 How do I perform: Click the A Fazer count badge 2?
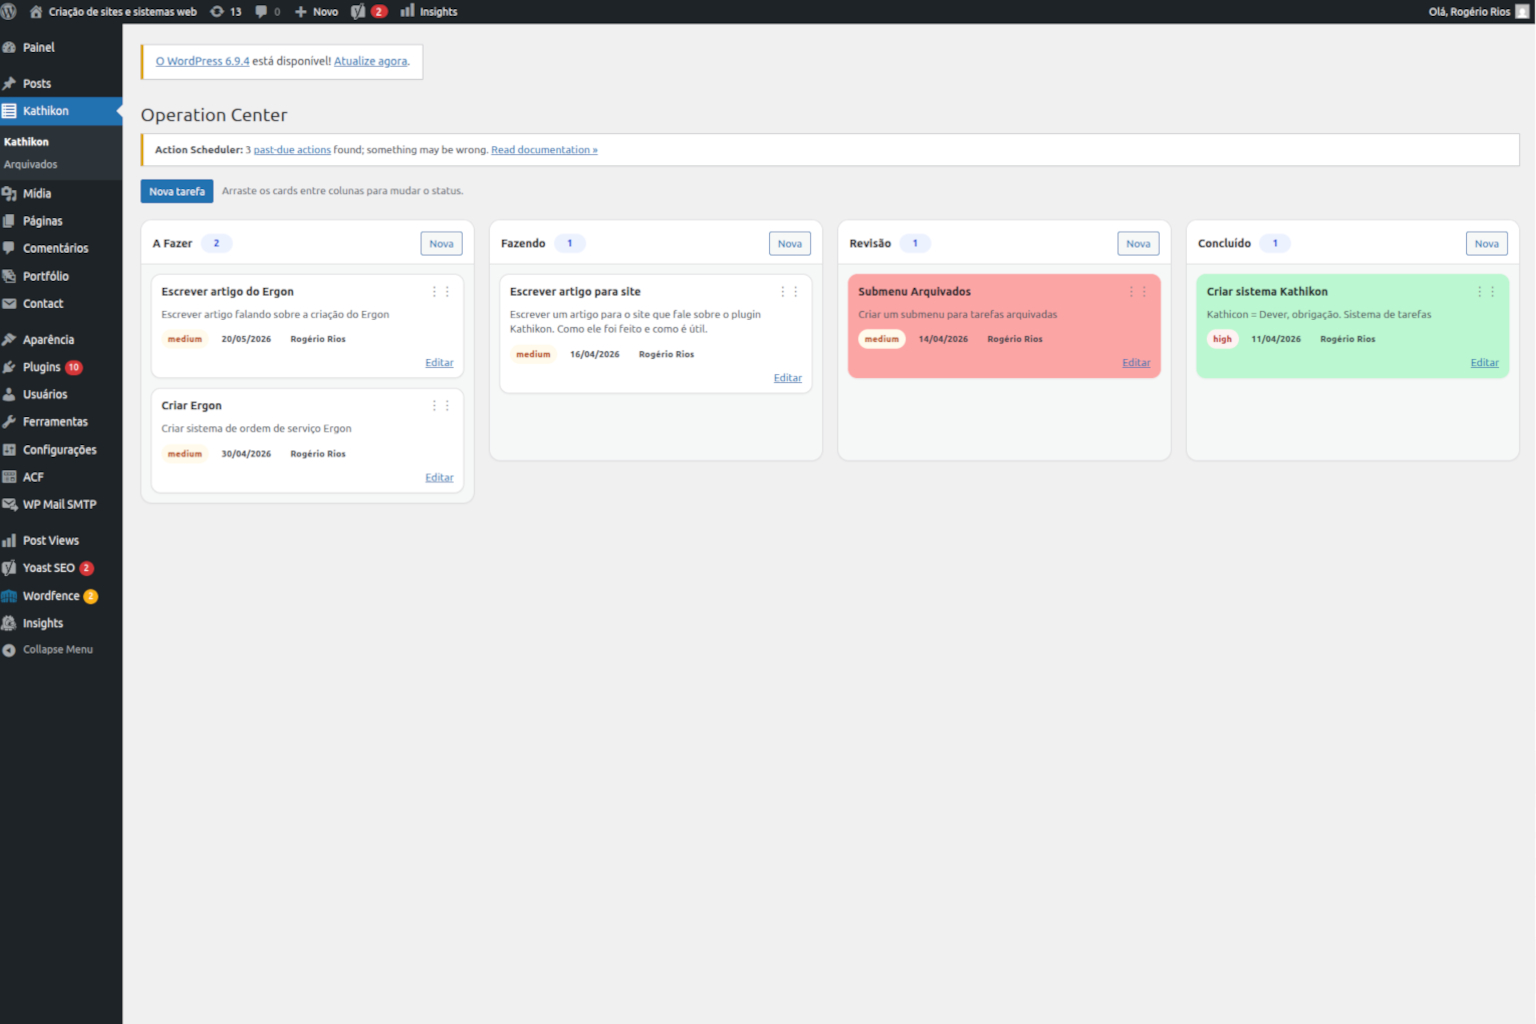pyautogui.click(x=216, y=243)
